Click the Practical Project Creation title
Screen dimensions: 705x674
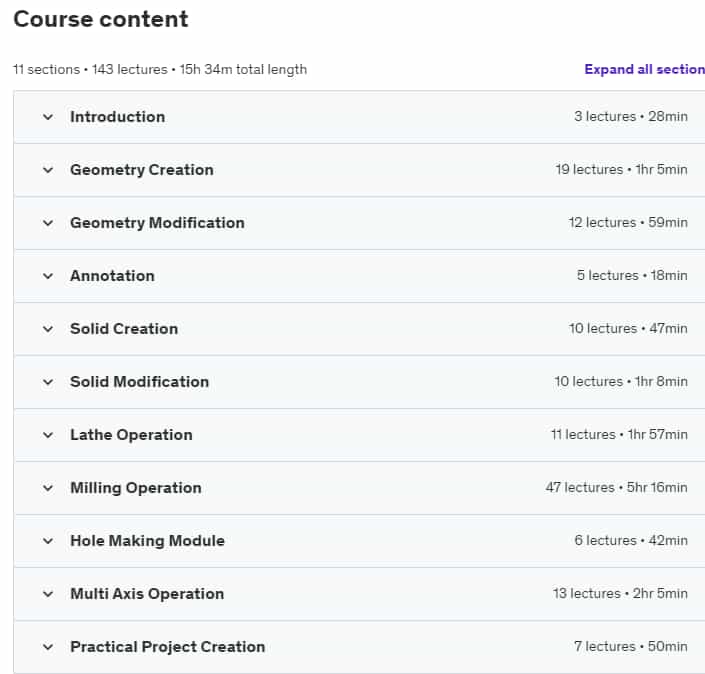pyautogui.click(x=167, y=647)
